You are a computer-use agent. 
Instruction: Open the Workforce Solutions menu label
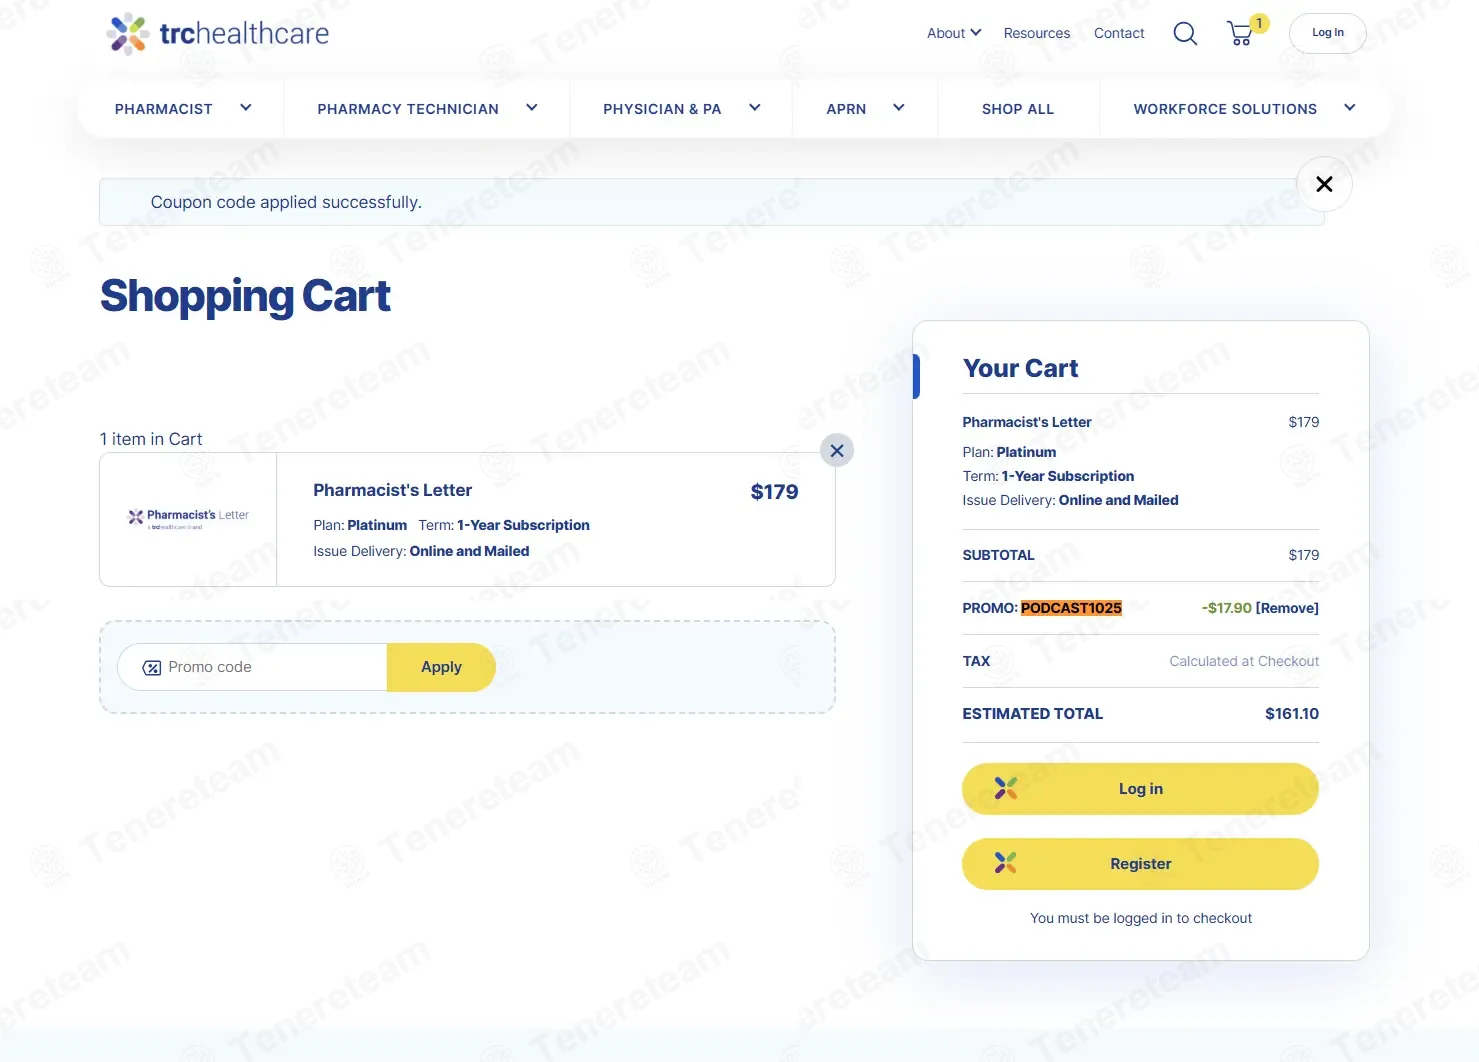tap(1225, 109)
